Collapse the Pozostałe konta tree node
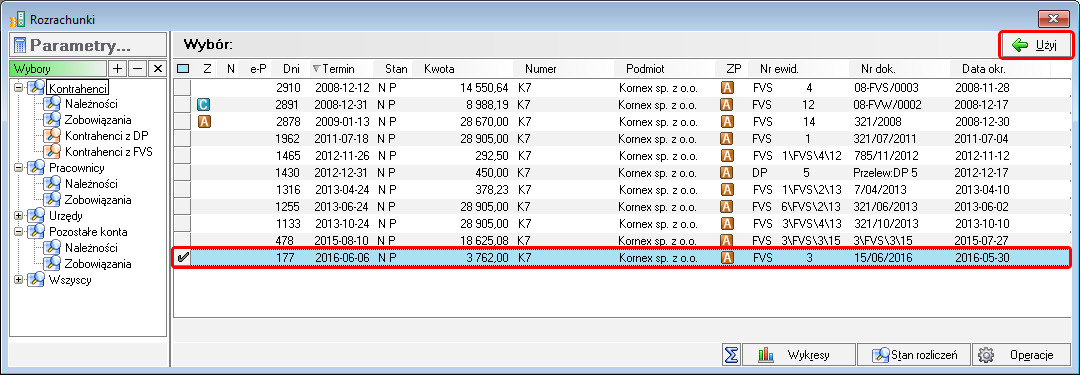 [19, 232]
